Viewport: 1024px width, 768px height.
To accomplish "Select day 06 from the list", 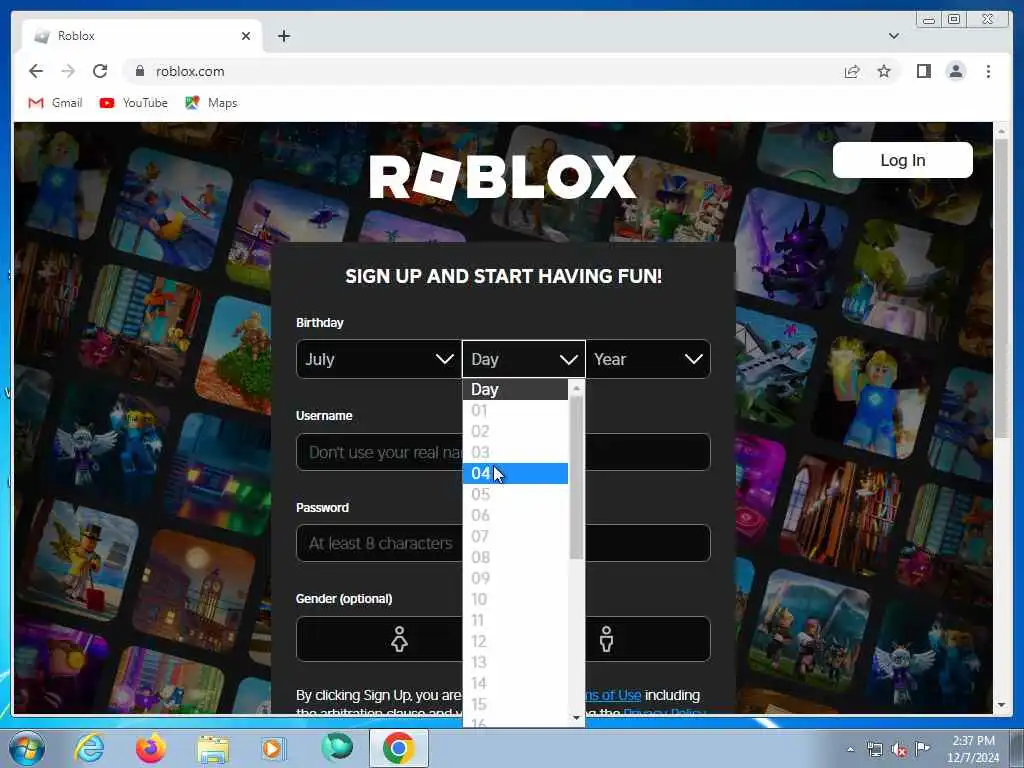I will pos(515,515).
